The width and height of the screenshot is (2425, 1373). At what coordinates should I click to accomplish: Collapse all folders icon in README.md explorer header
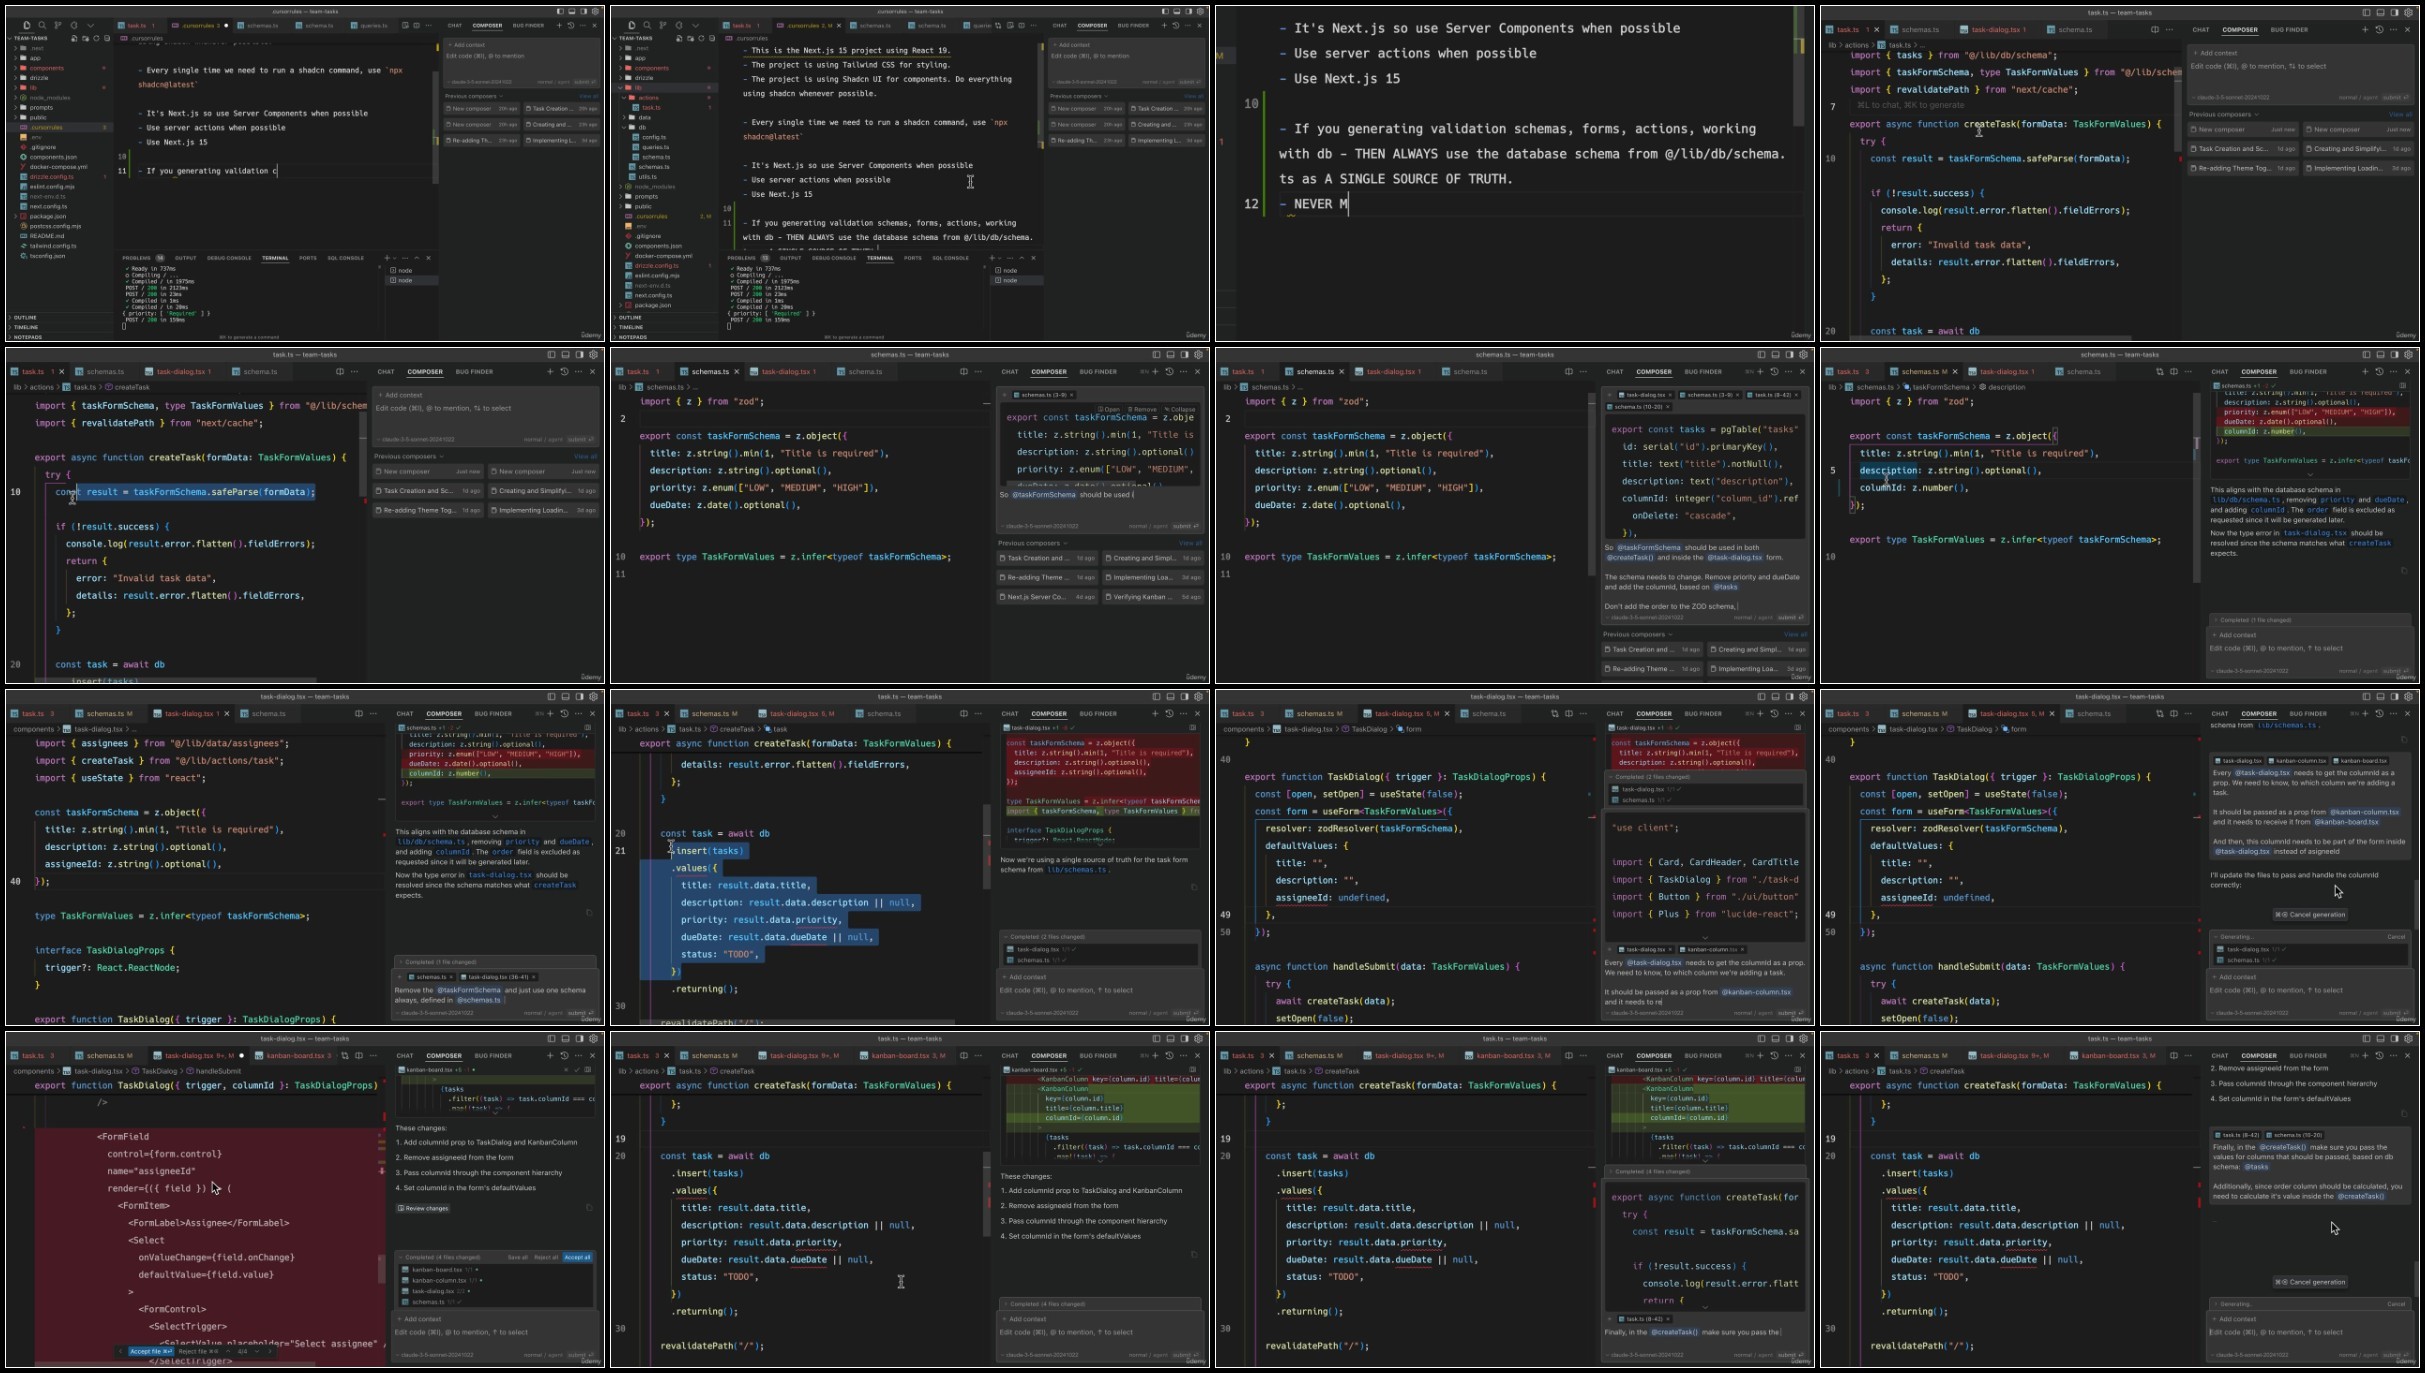(106, 38)
